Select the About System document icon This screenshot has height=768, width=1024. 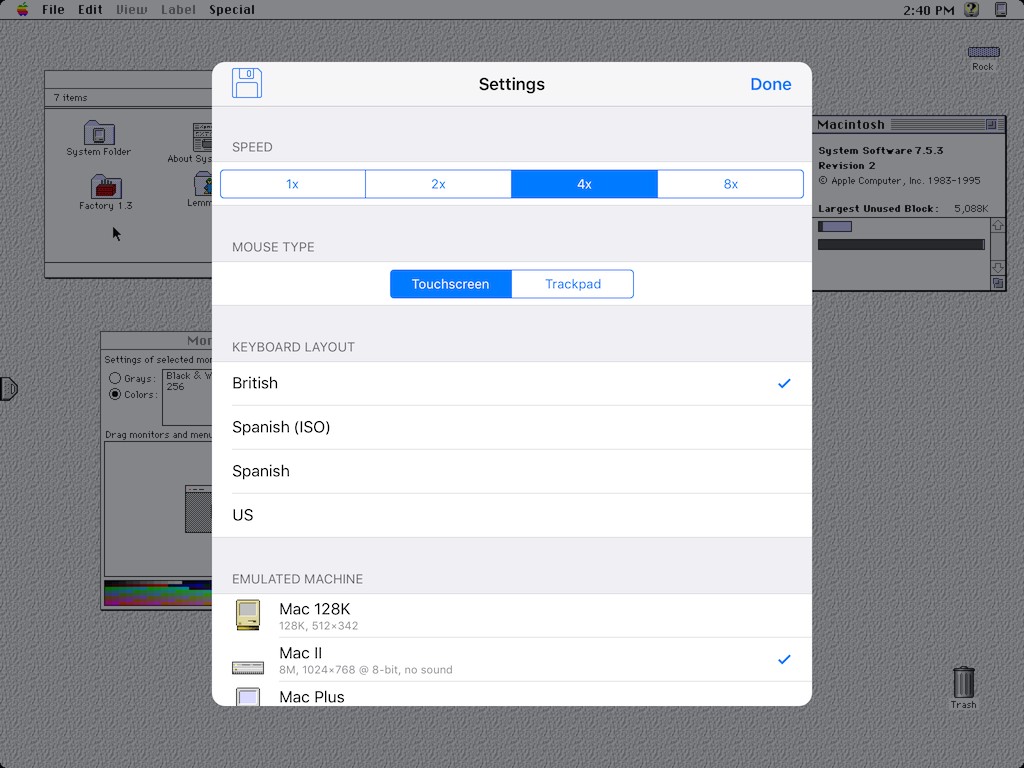tap(202, 137)
